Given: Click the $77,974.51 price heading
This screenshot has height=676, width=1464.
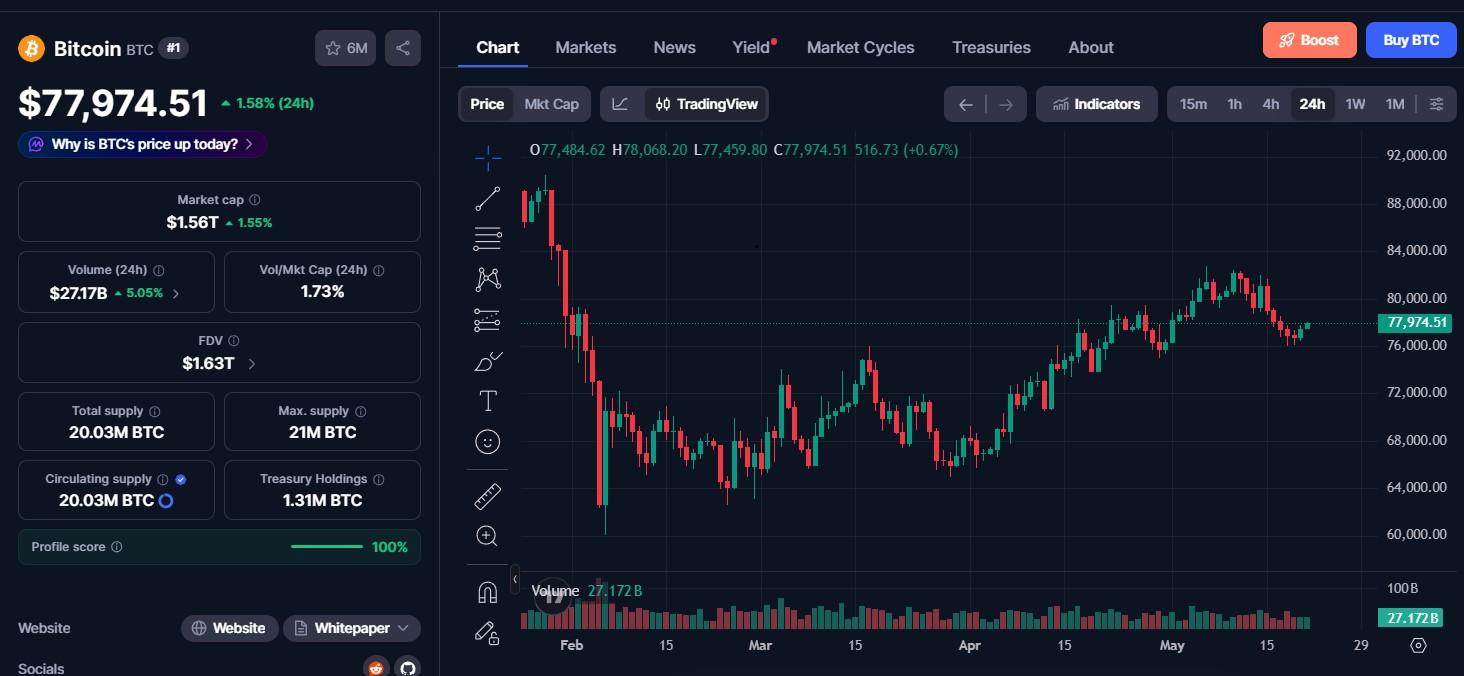Looking at the screenshot, I should 113,103.
